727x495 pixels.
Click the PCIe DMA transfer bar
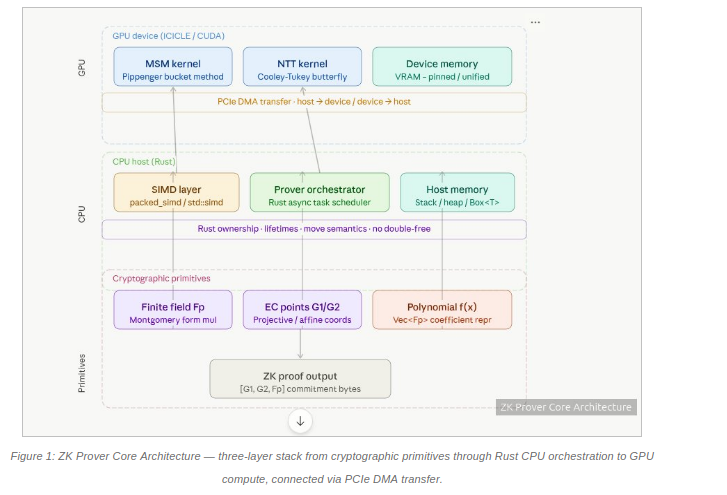[314, 102]
